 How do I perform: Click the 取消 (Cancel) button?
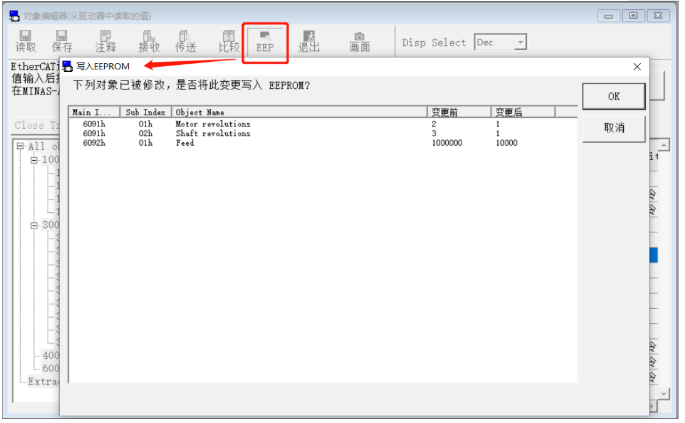point(613,128)
